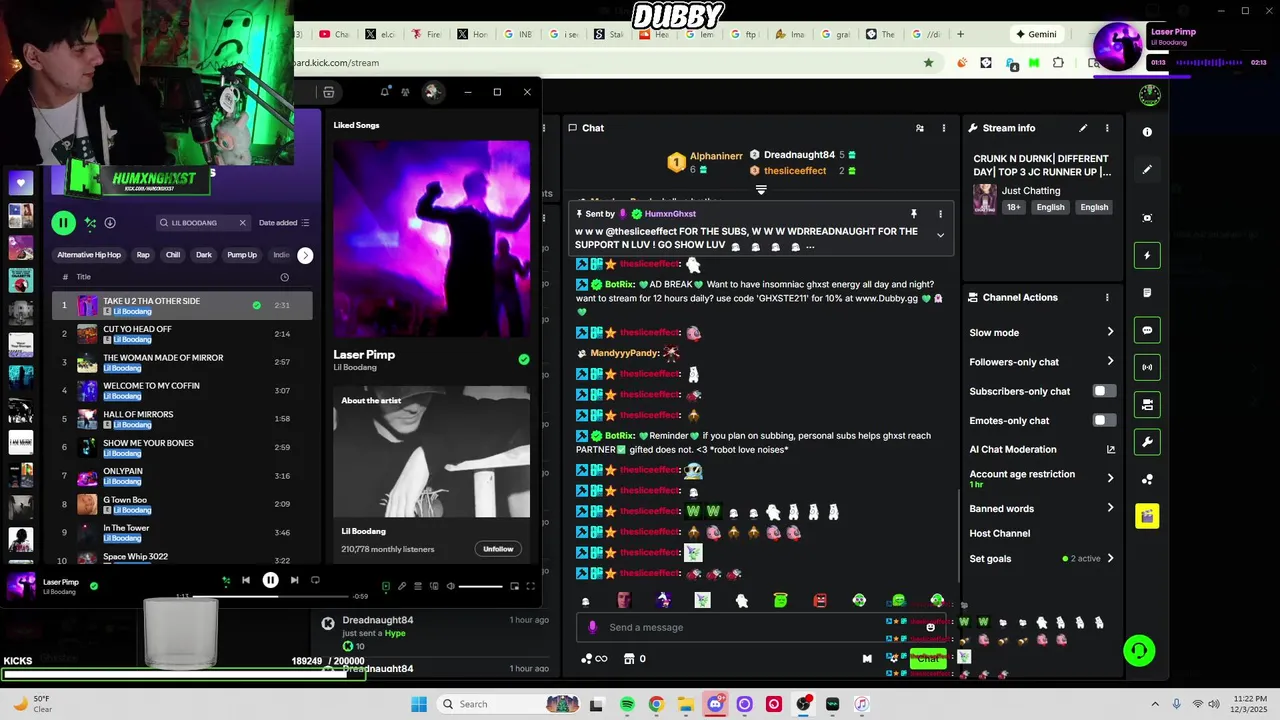Click the chat bubble sidebar icon

coord(1147,330)
